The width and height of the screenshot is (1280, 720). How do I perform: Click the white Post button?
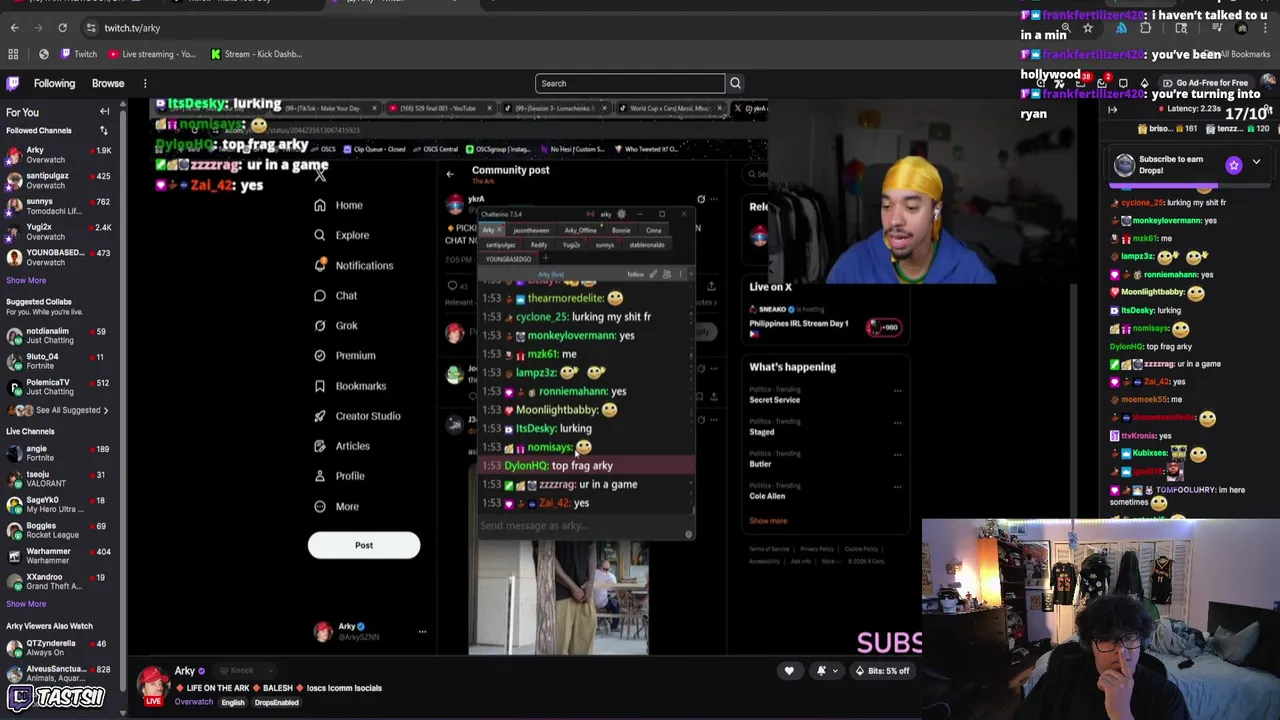coord(364,545)
